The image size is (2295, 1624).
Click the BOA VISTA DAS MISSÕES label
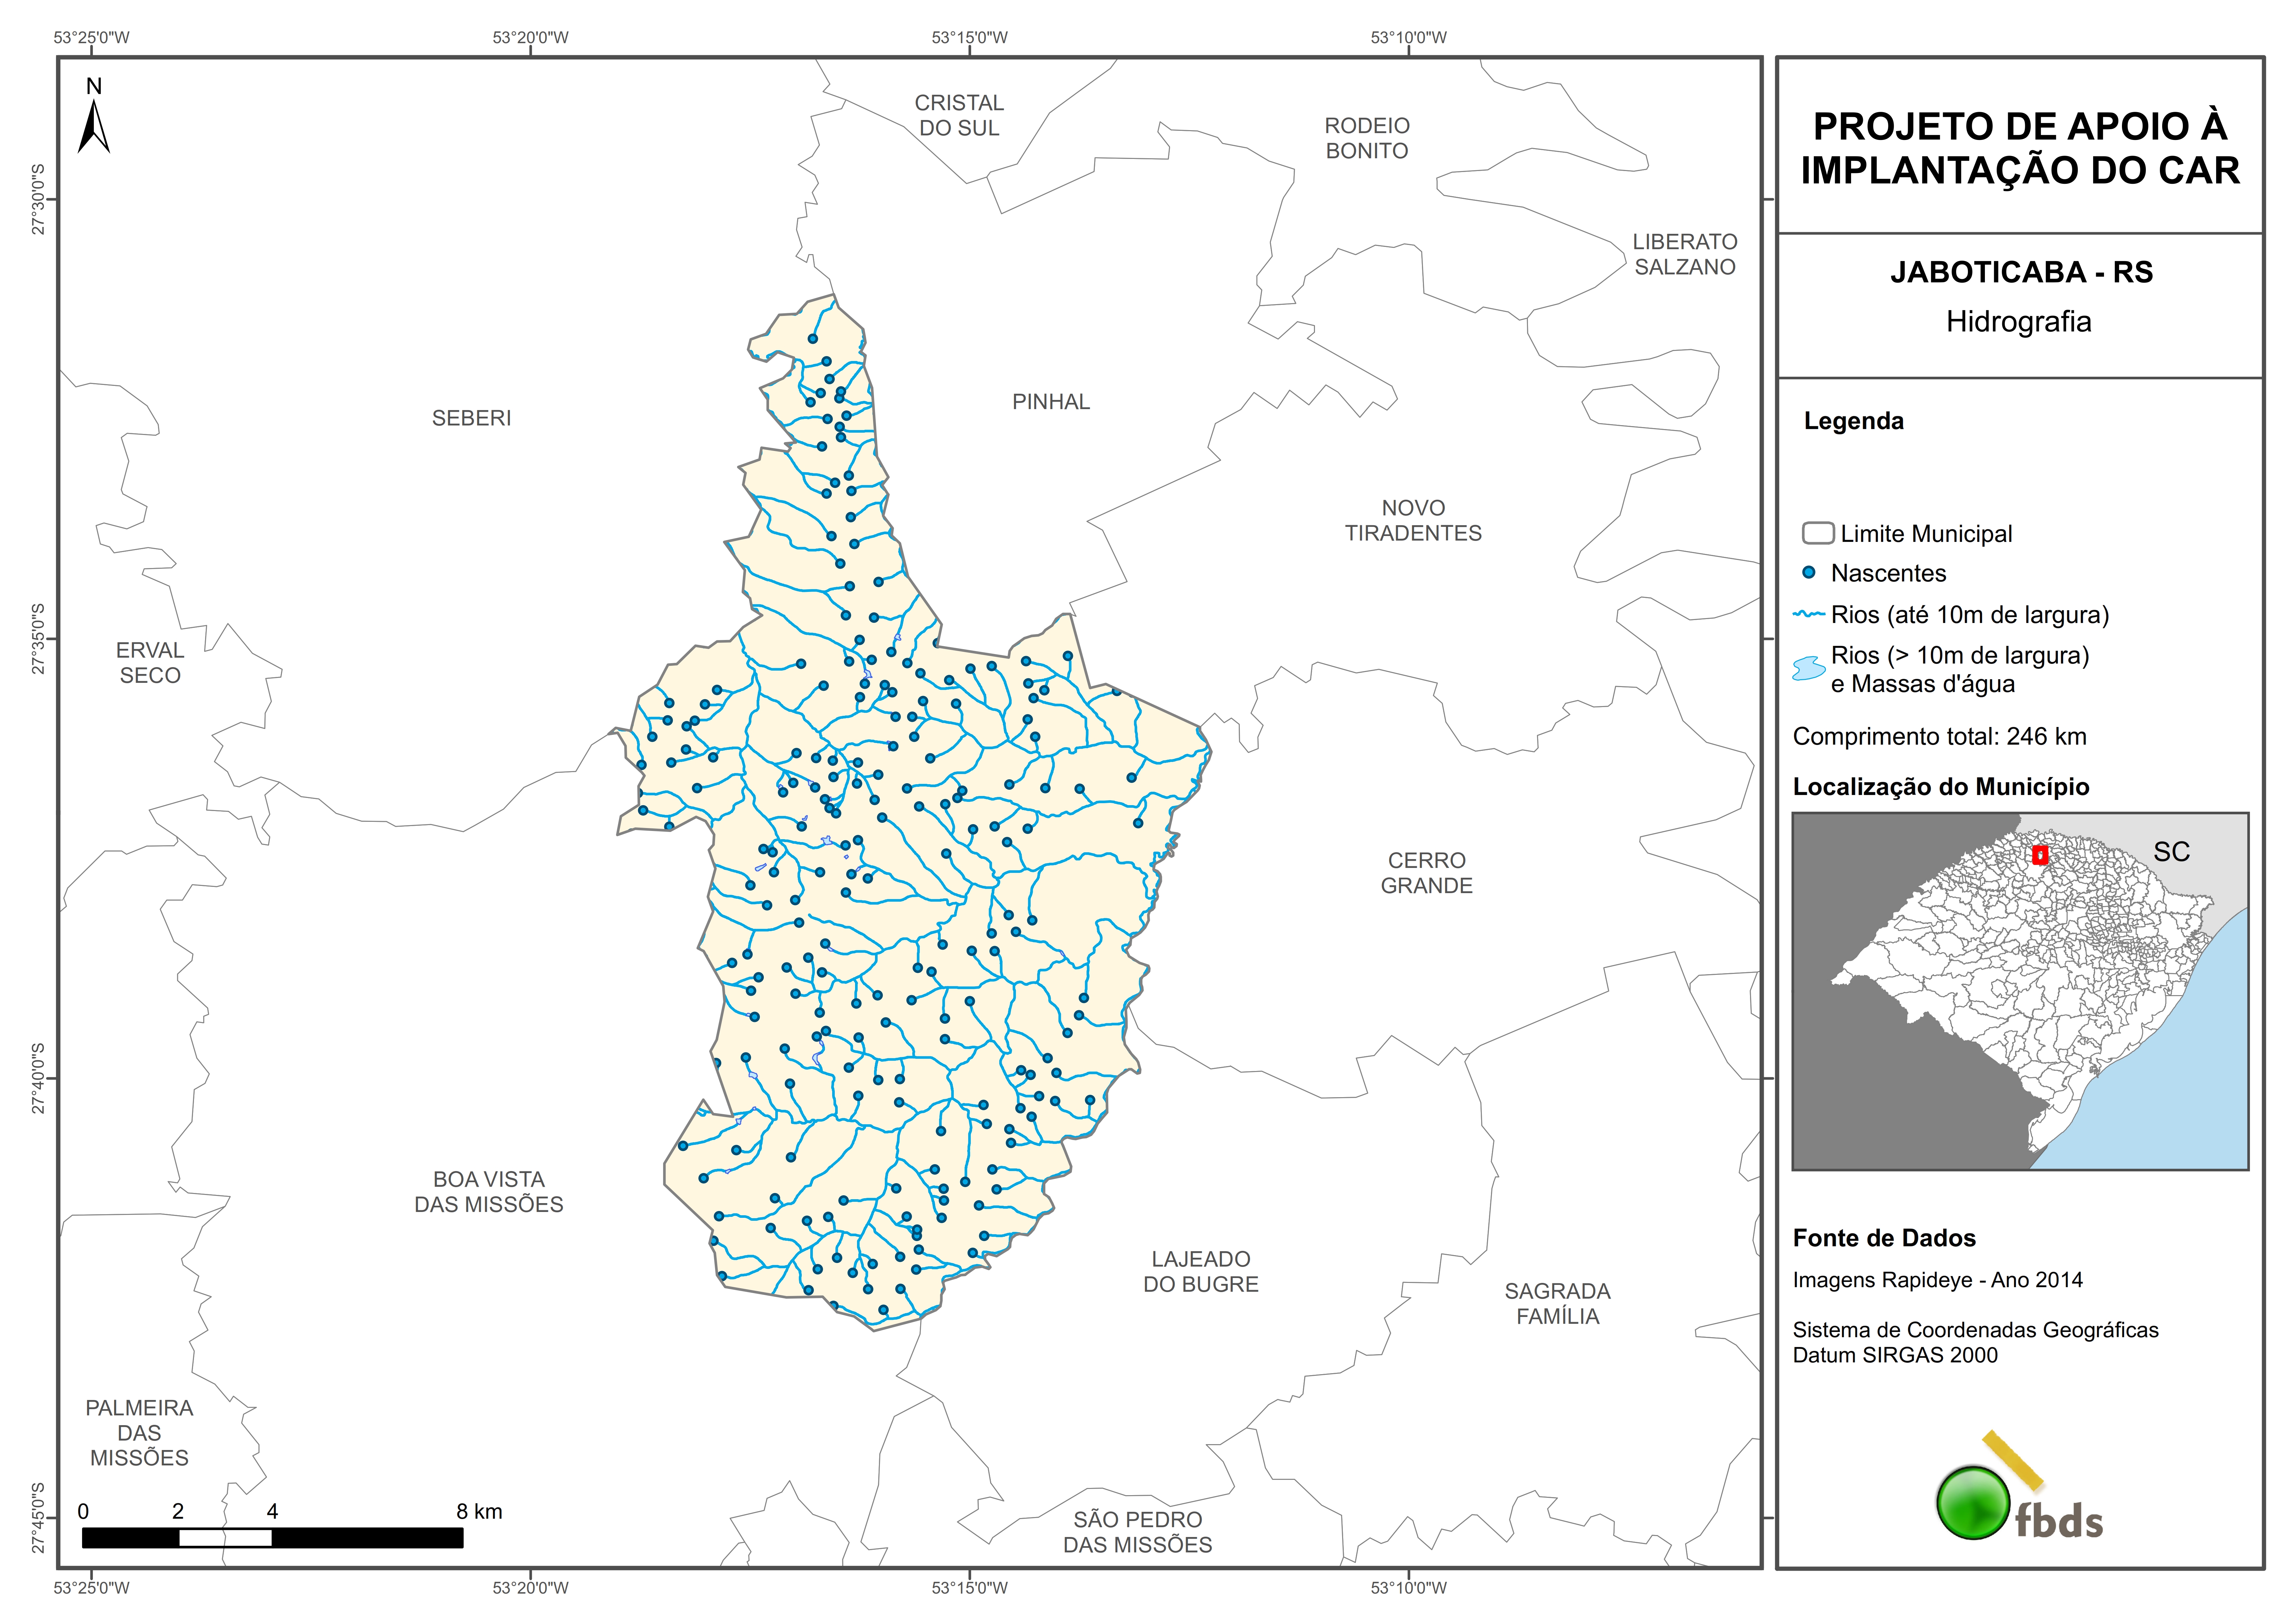click(489, 1192)
